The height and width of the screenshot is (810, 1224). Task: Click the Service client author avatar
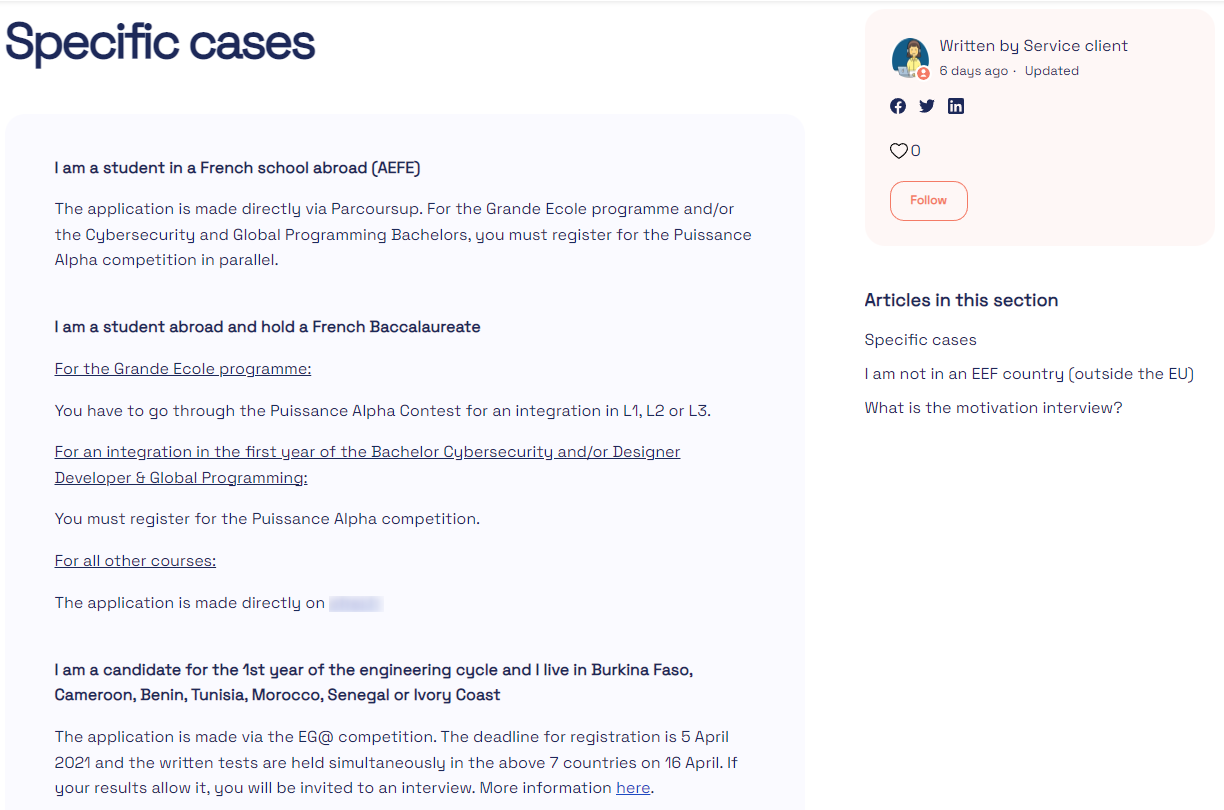pos(910,58)
